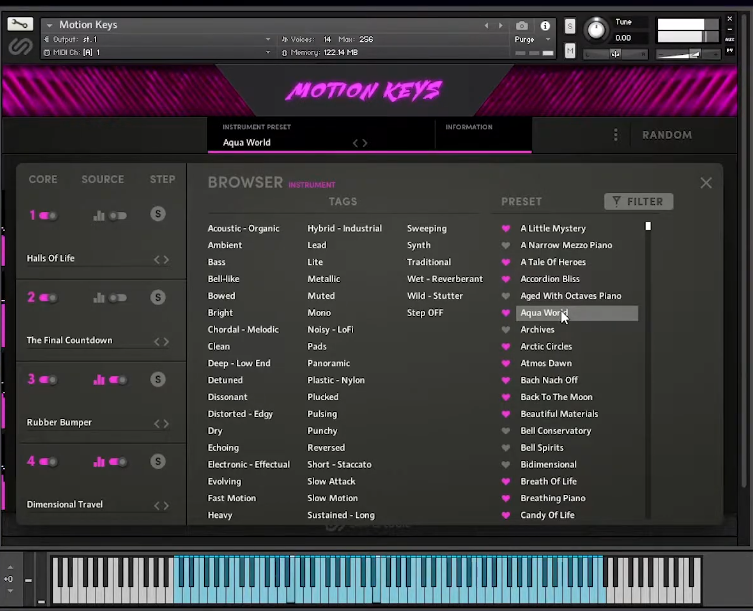Toggle heart for Aqua World preset
The width and height of the screenshot is (753, 611).
point(506,313)
